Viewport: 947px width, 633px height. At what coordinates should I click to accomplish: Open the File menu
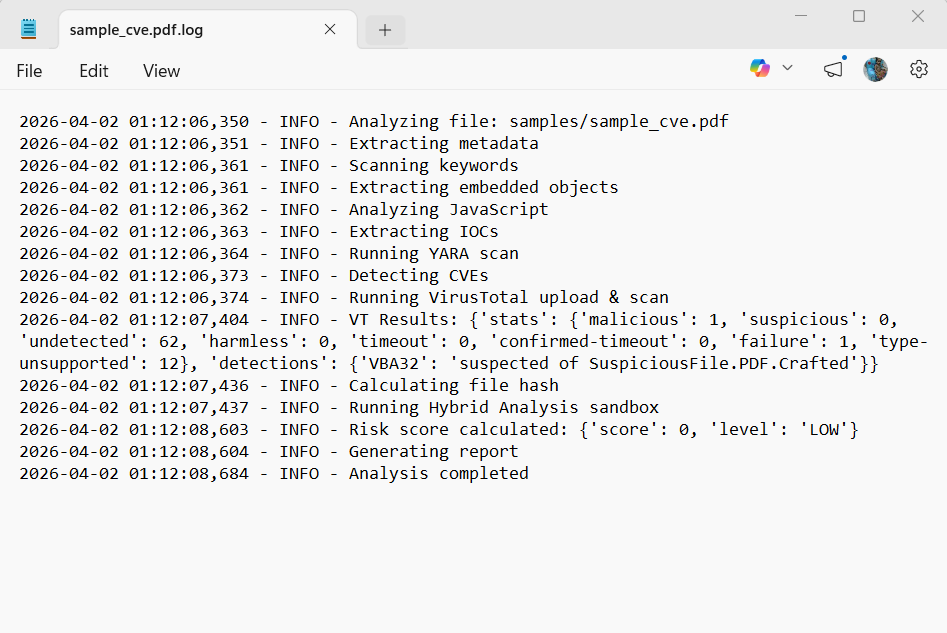(29, 71)
